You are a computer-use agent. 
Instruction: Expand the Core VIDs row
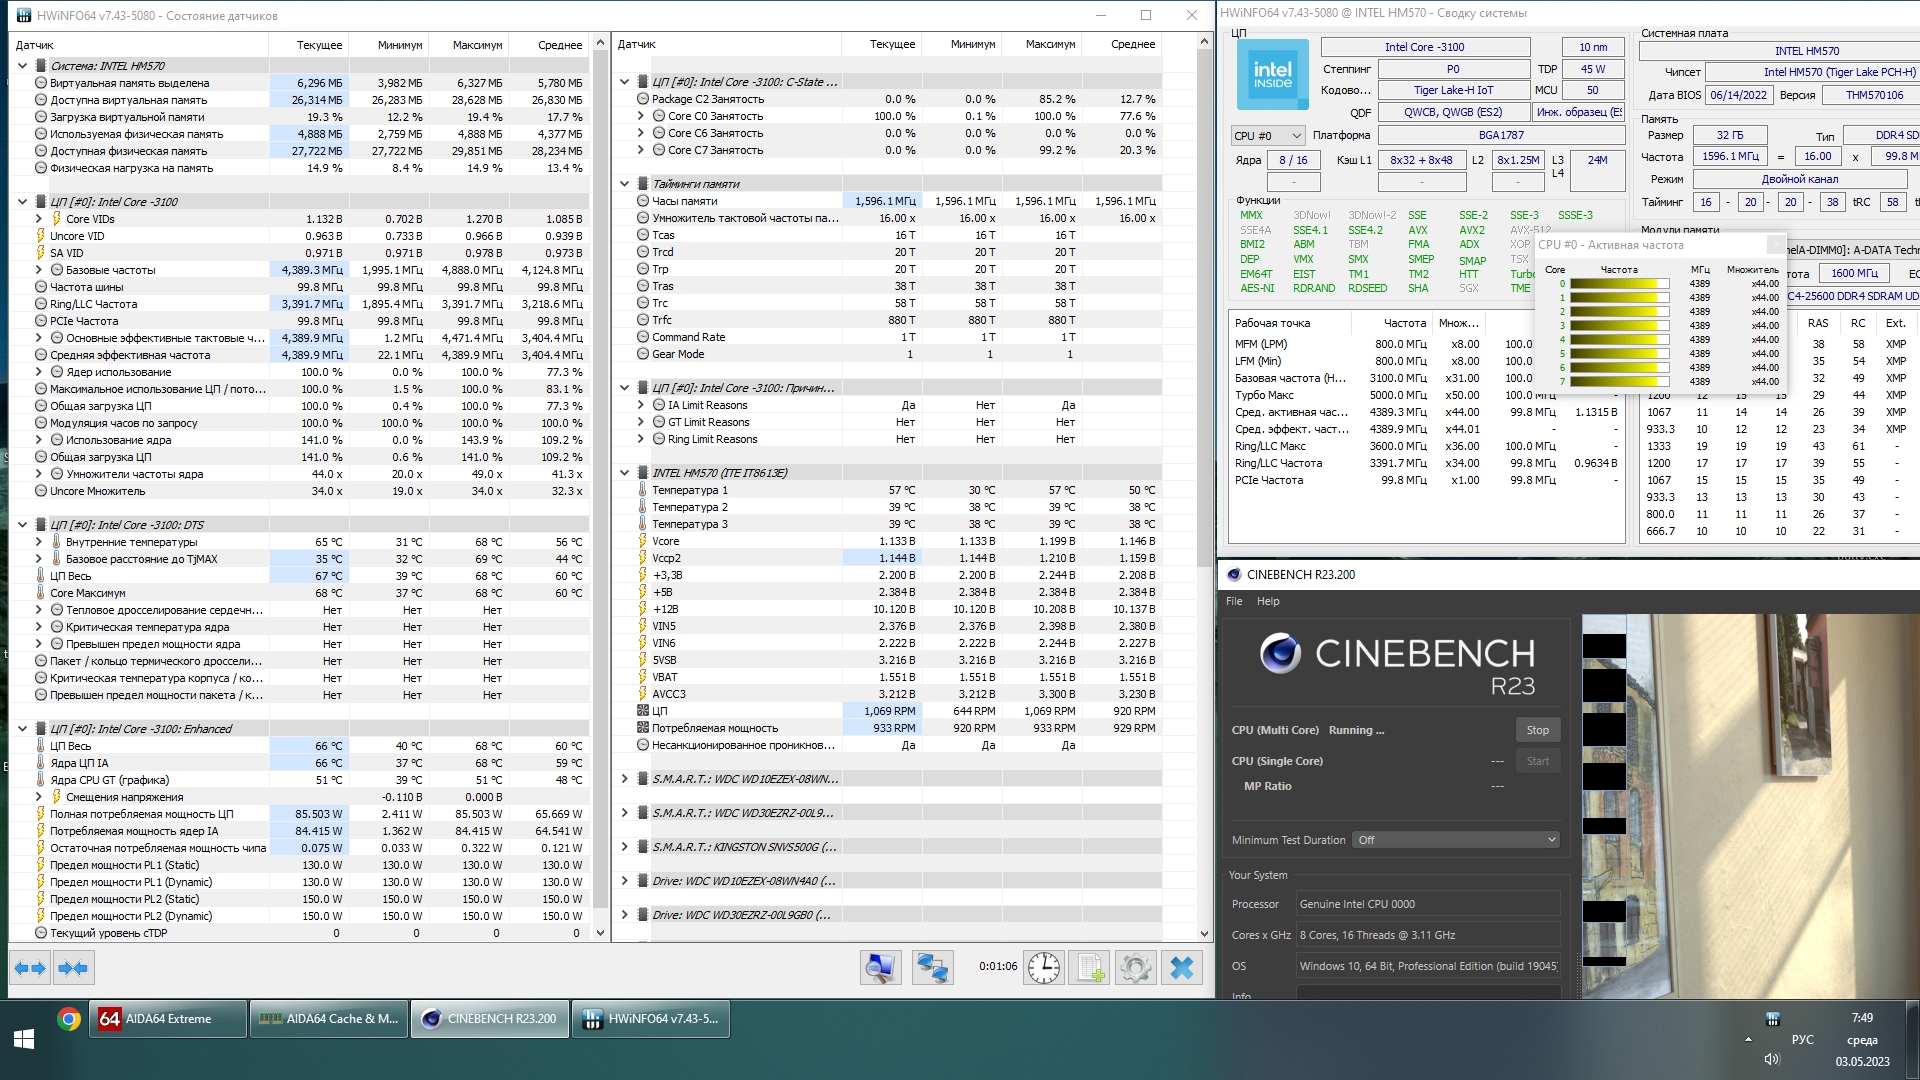point(39,219)
